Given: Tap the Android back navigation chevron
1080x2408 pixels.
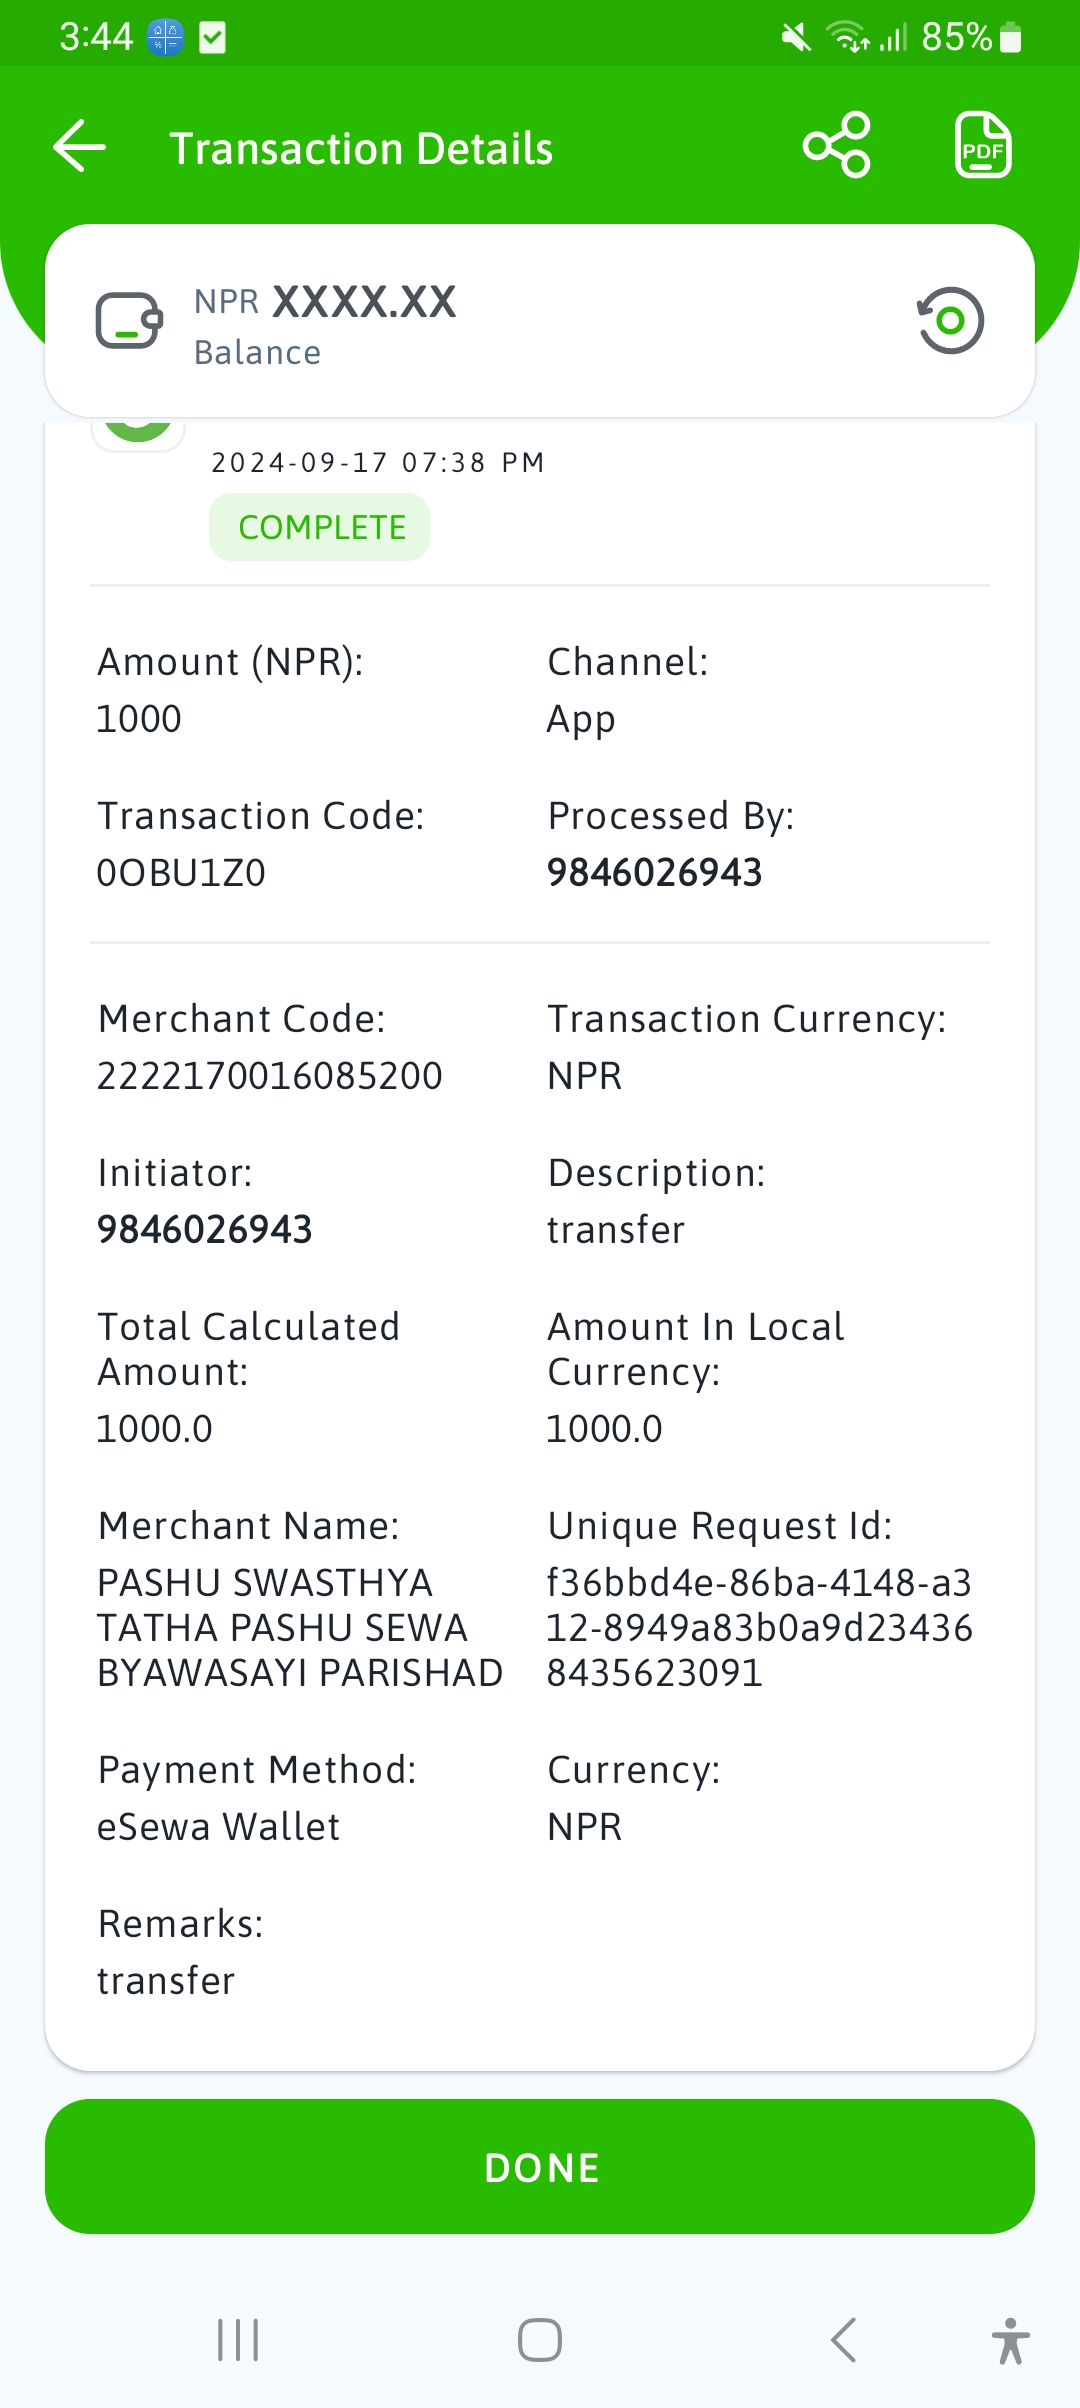Looking at the screenshot, I should click(x=843, y=2340).
